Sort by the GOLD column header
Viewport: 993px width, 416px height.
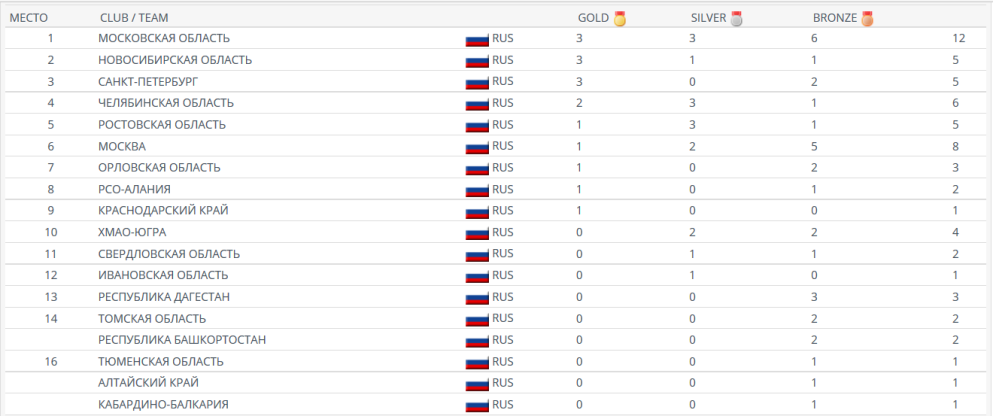point(593,18)
